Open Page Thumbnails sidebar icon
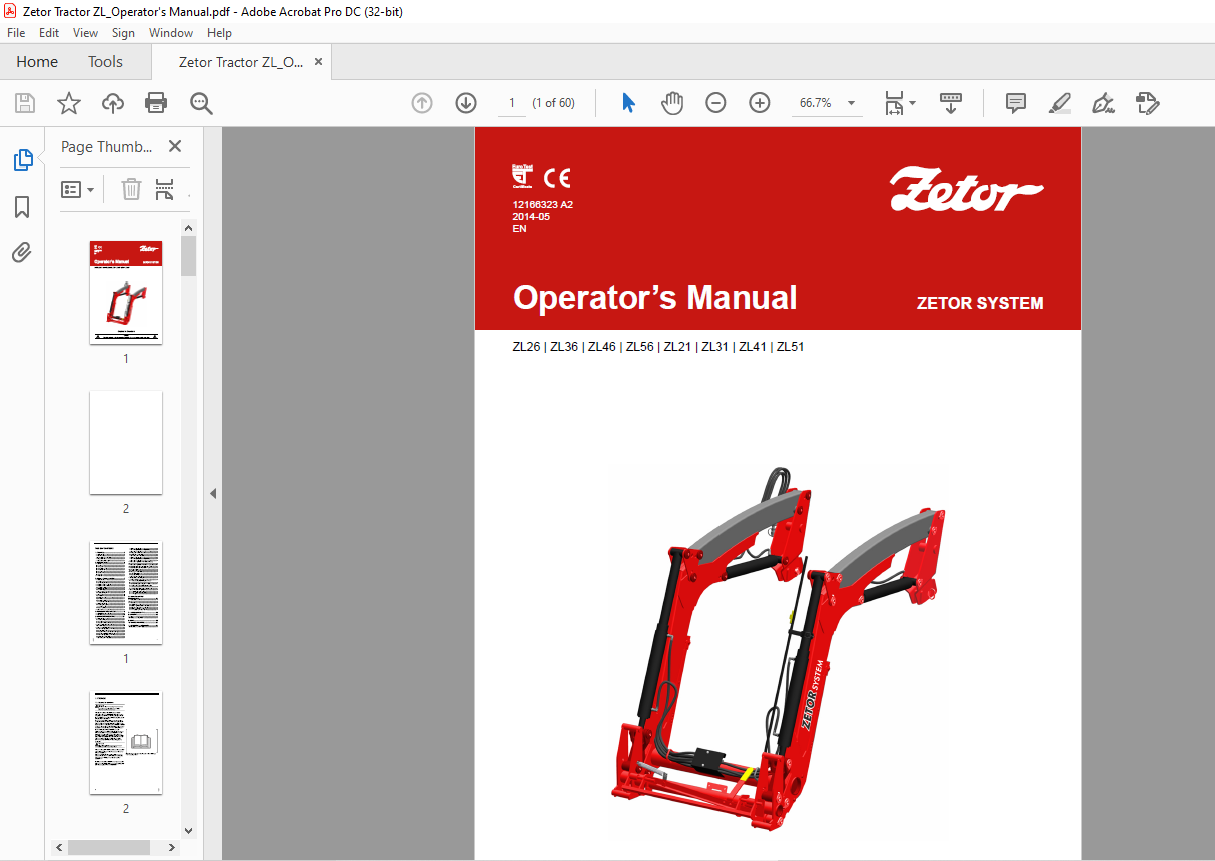The height and width of the screenshot is (861, 1215). [22, 160]
